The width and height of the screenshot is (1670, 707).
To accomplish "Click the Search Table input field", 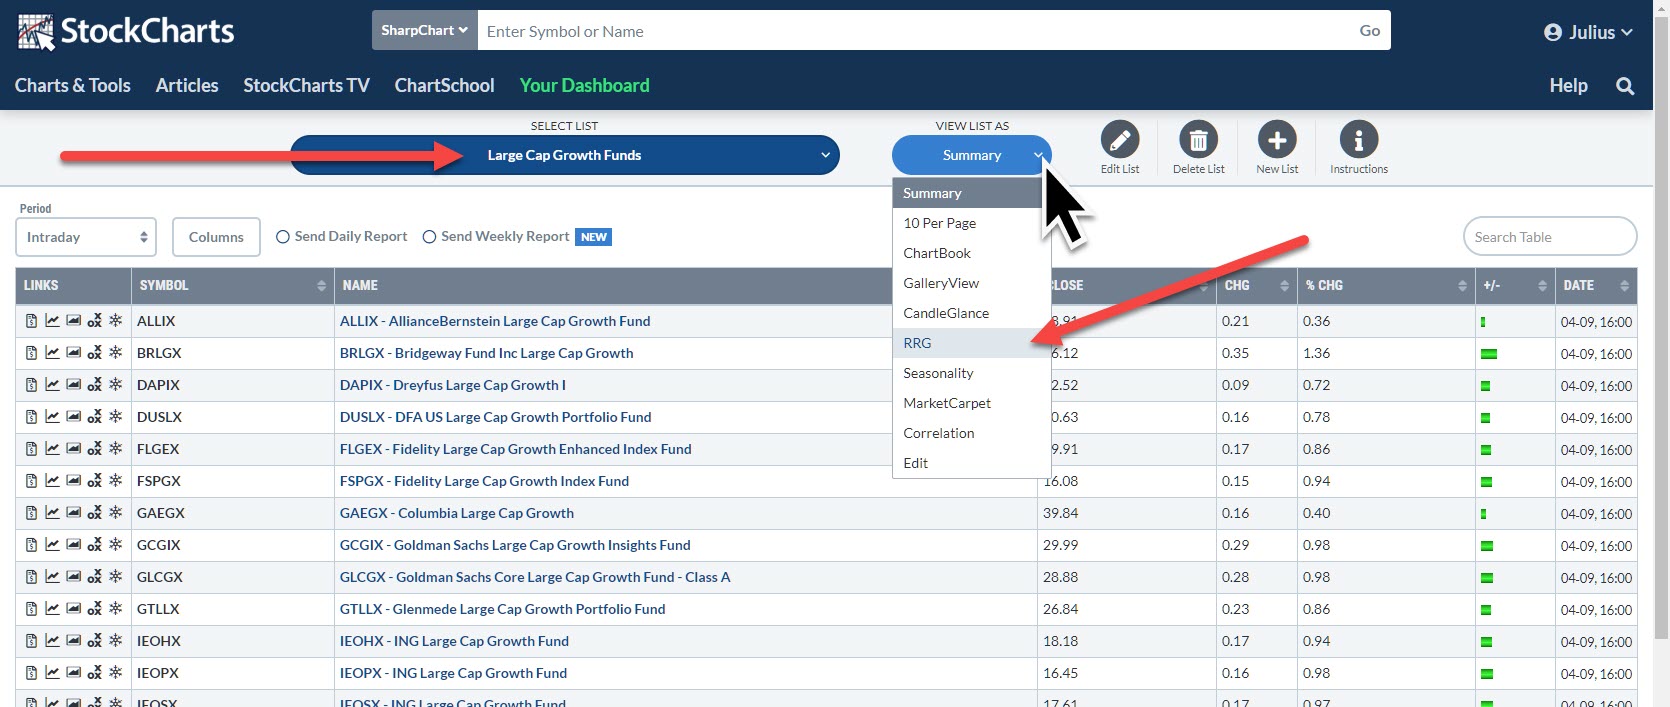I will point(1549,237).
